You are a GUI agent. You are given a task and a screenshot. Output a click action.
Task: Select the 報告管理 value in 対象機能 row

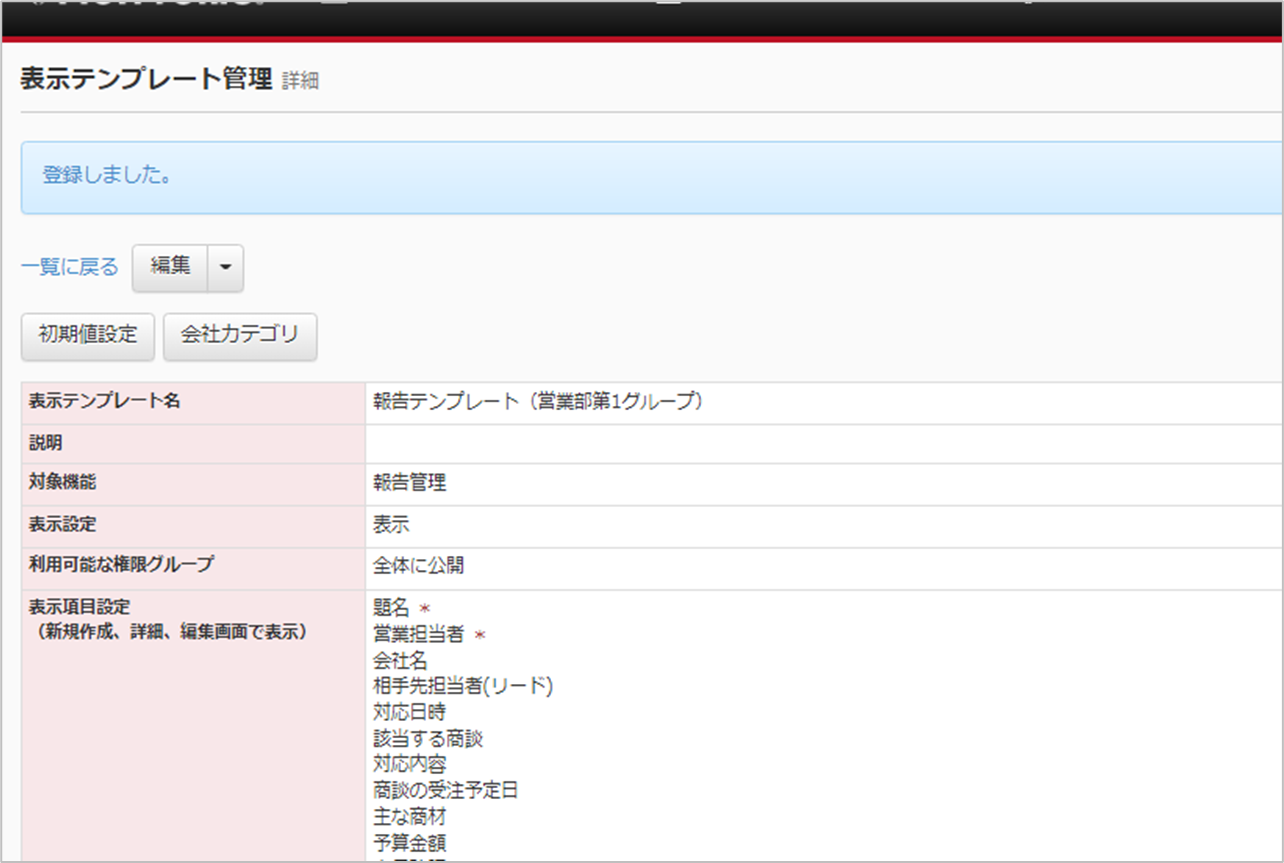409,484
